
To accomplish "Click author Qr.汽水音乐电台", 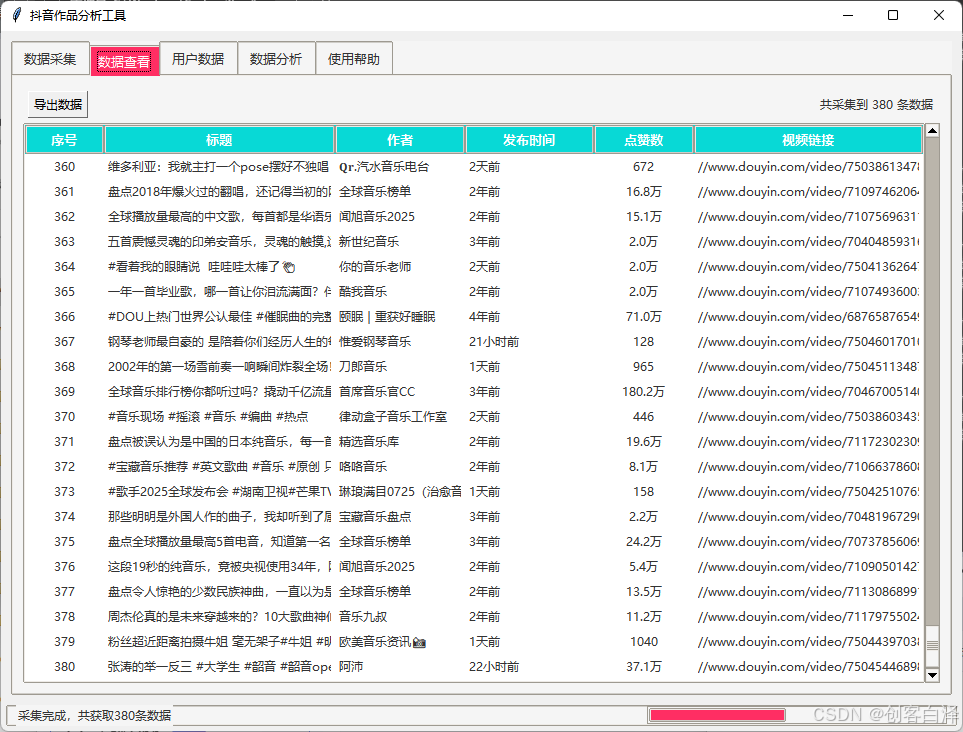I will point(384,167).
